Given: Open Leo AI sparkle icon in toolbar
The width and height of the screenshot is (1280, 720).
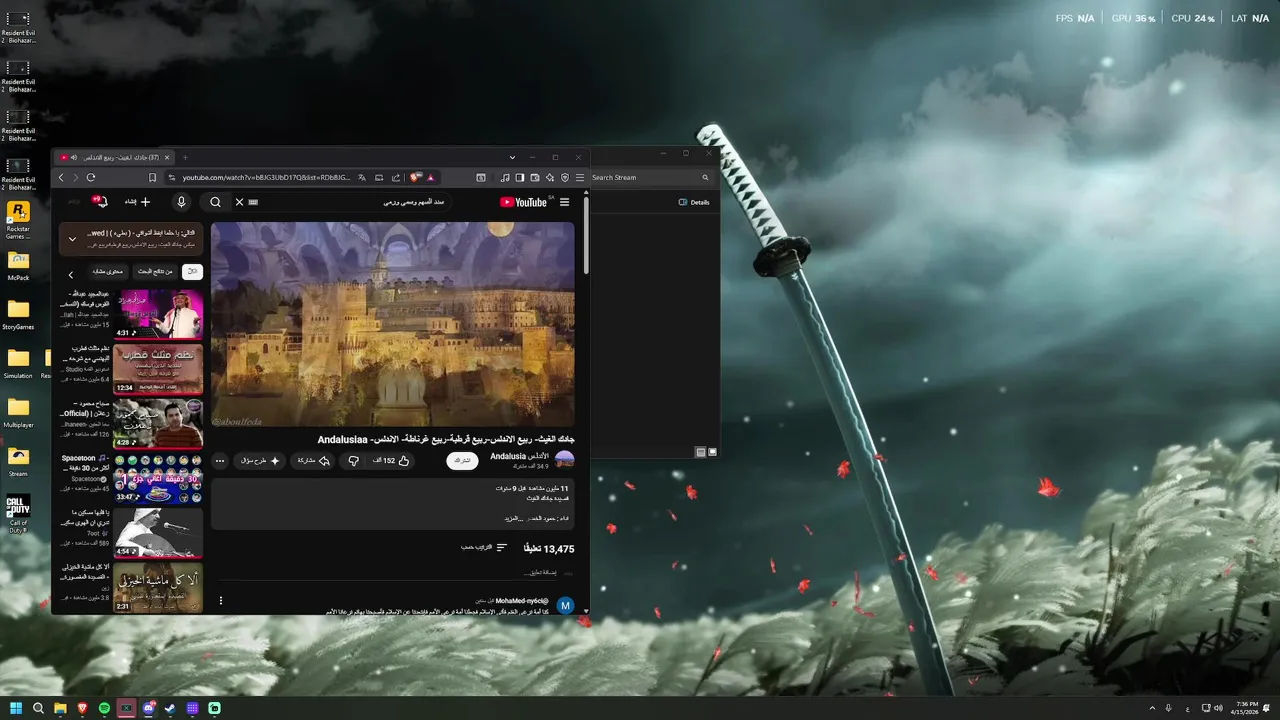Looking at the screenshot, I should 550,177.
